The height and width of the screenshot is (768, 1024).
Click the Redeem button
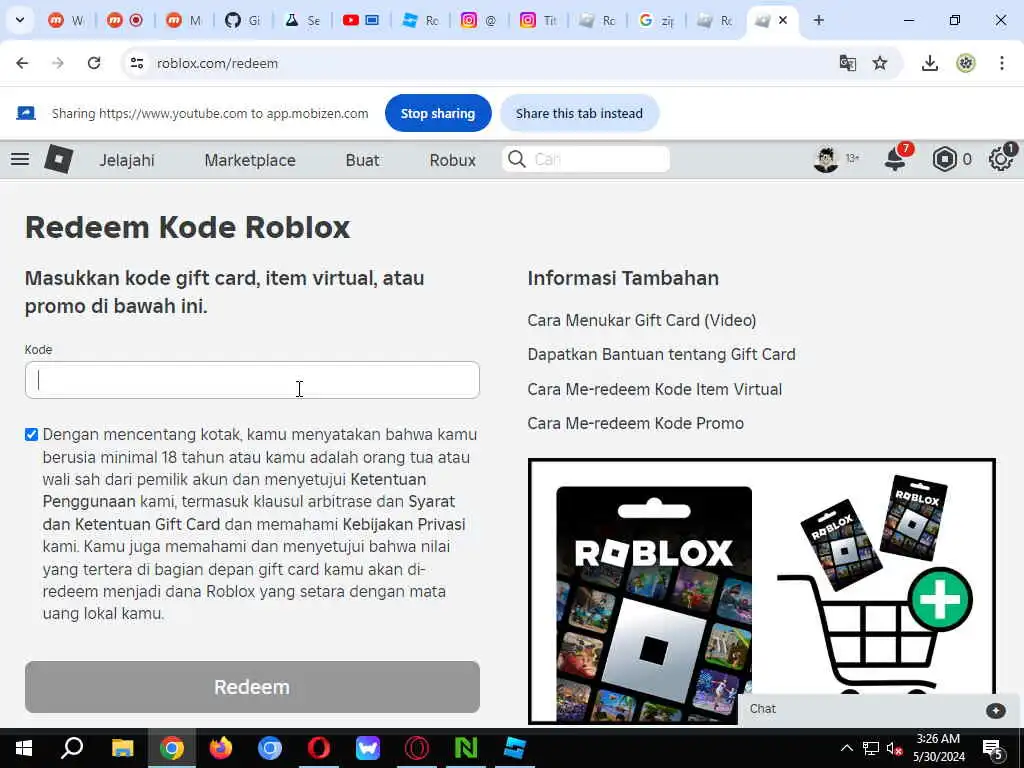click(252, 687)
